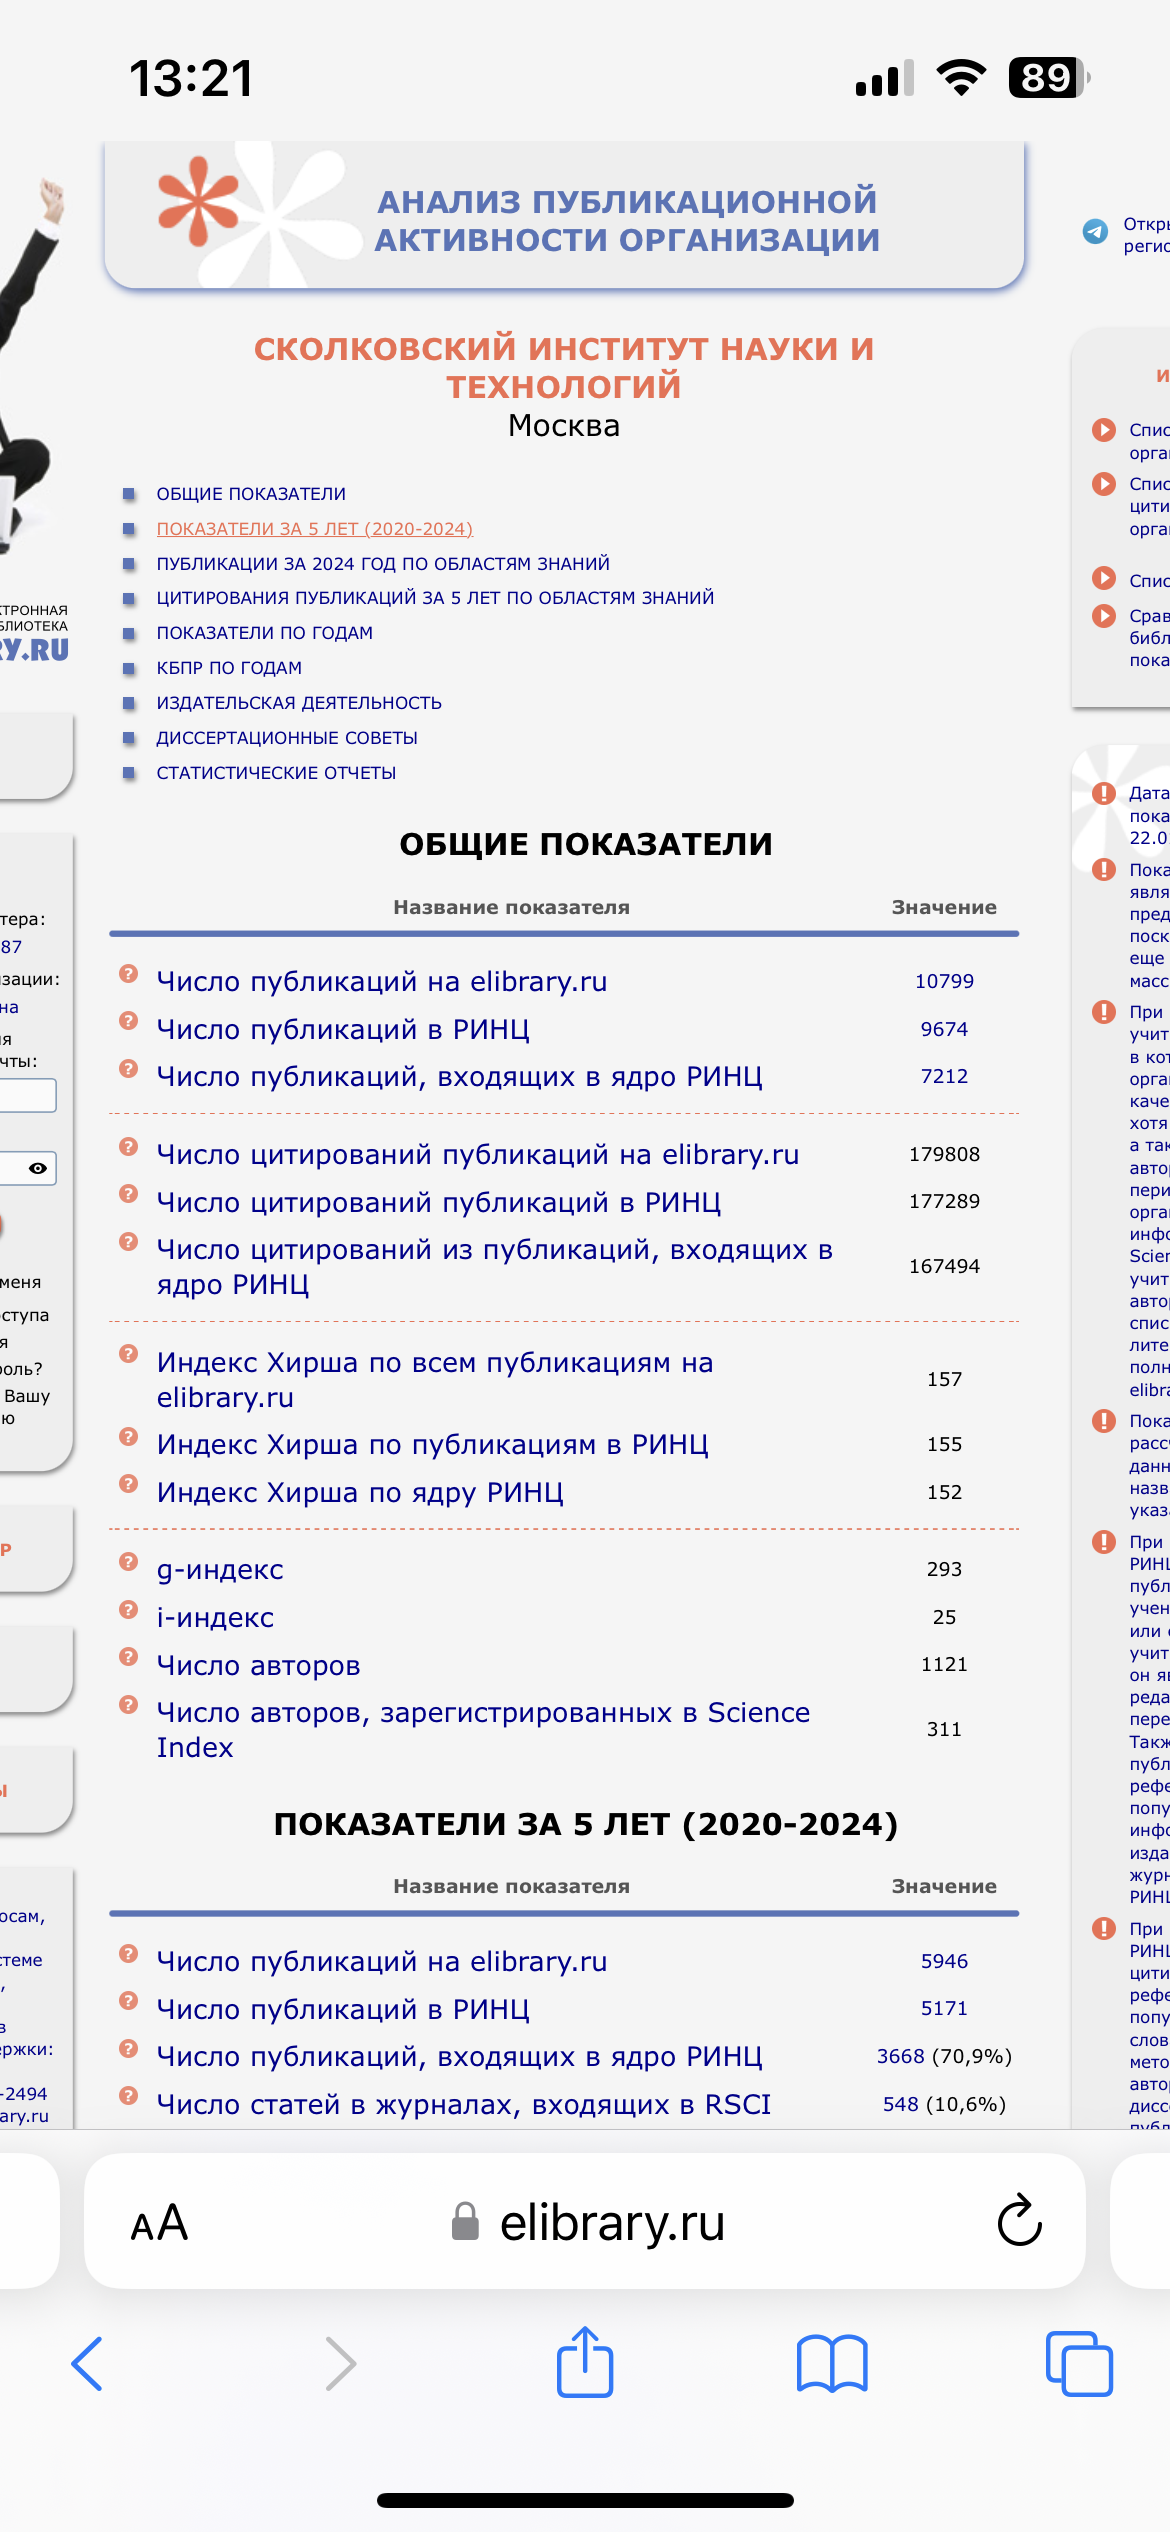1170x2532 pixels.
Task: Click the help icon beside 'g-индекс'
Action: [128, 1561]
